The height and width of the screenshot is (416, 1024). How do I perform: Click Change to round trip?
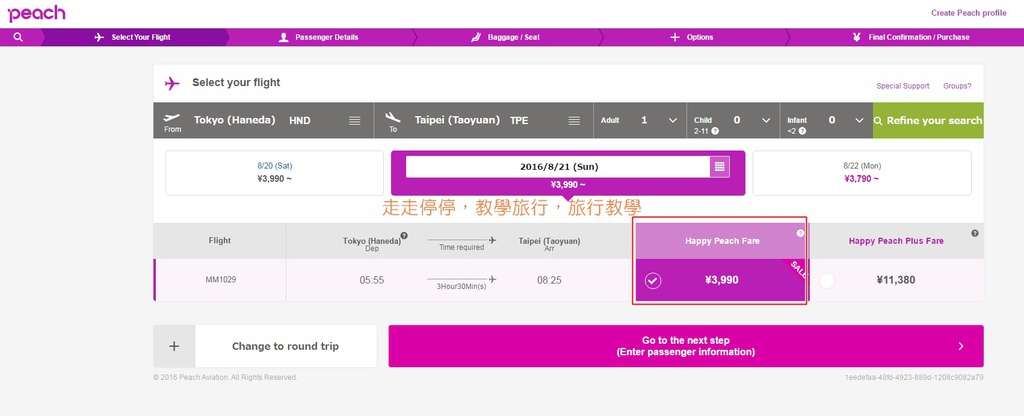click(285, 346)
